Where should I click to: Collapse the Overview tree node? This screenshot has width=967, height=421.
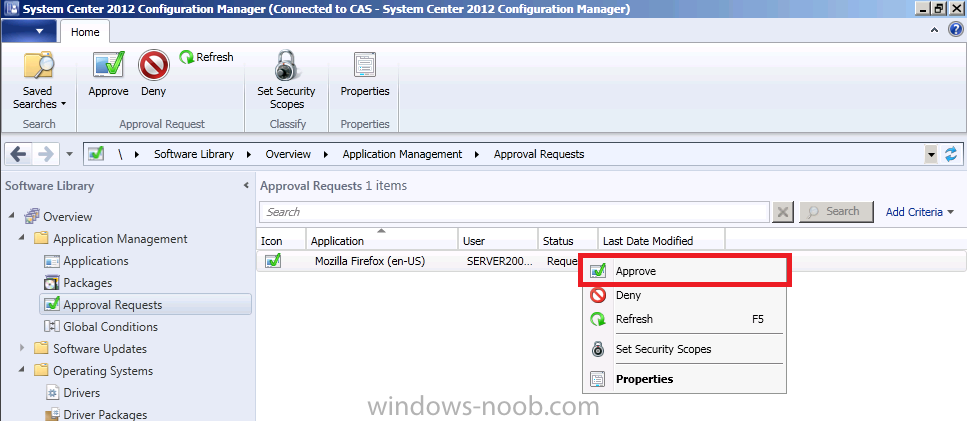pyautogui.click(x=12, y=216)
